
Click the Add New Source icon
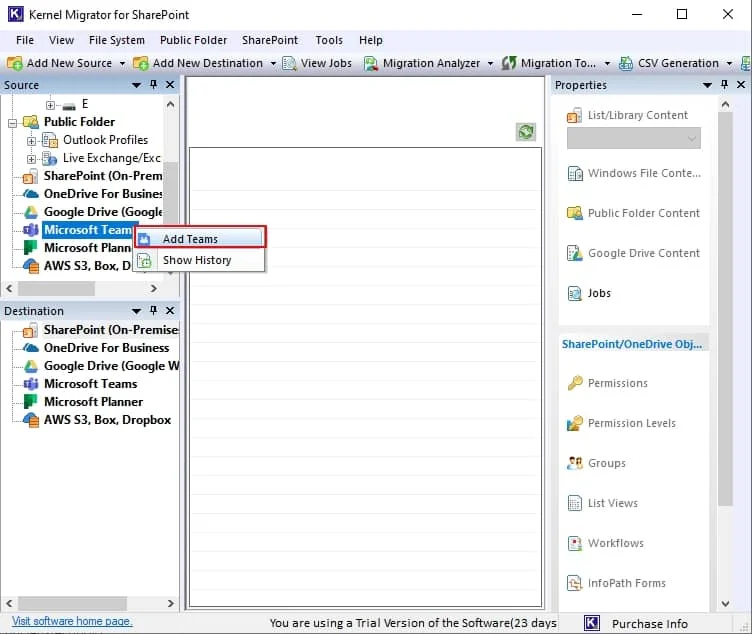[15, 63]
